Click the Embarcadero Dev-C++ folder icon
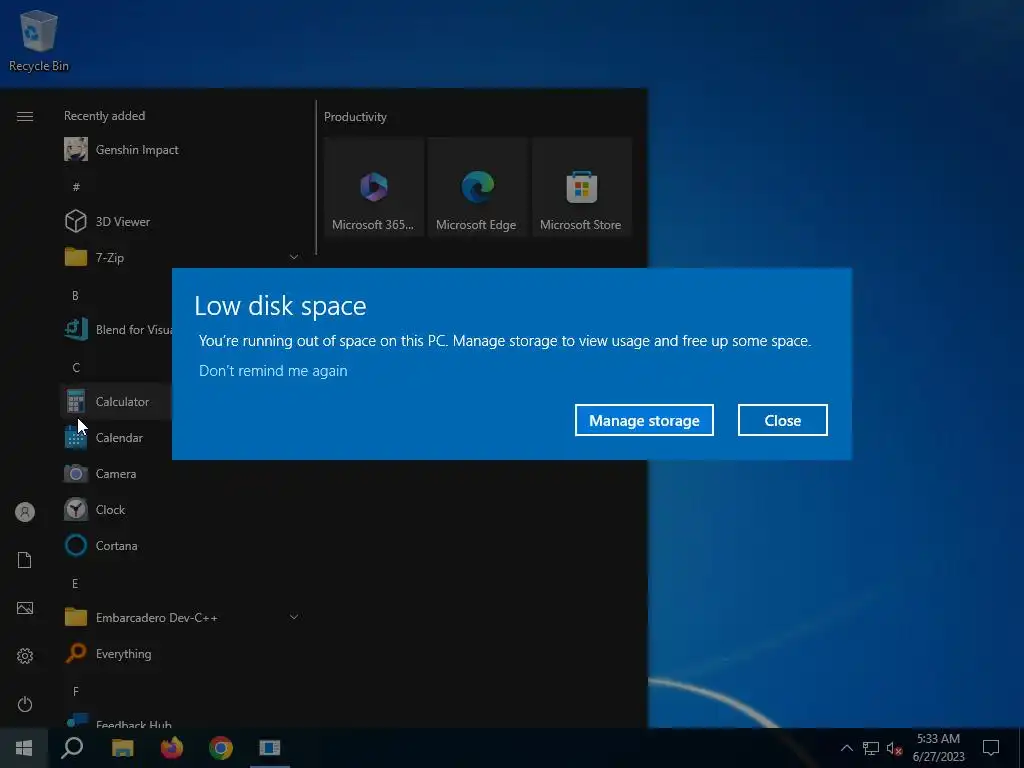Image resolution: width=1024 pixels, height=768 pixels. 76,617
